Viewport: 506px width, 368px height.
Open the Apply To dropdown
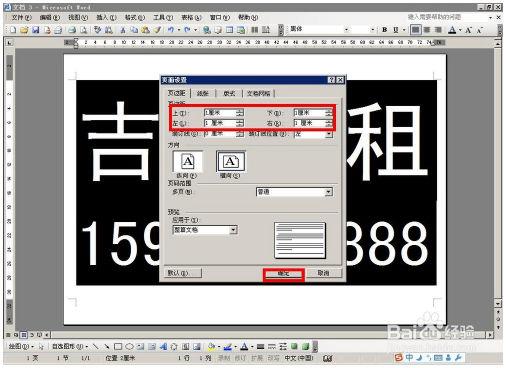pyautogui.click(x=233, y=230)
